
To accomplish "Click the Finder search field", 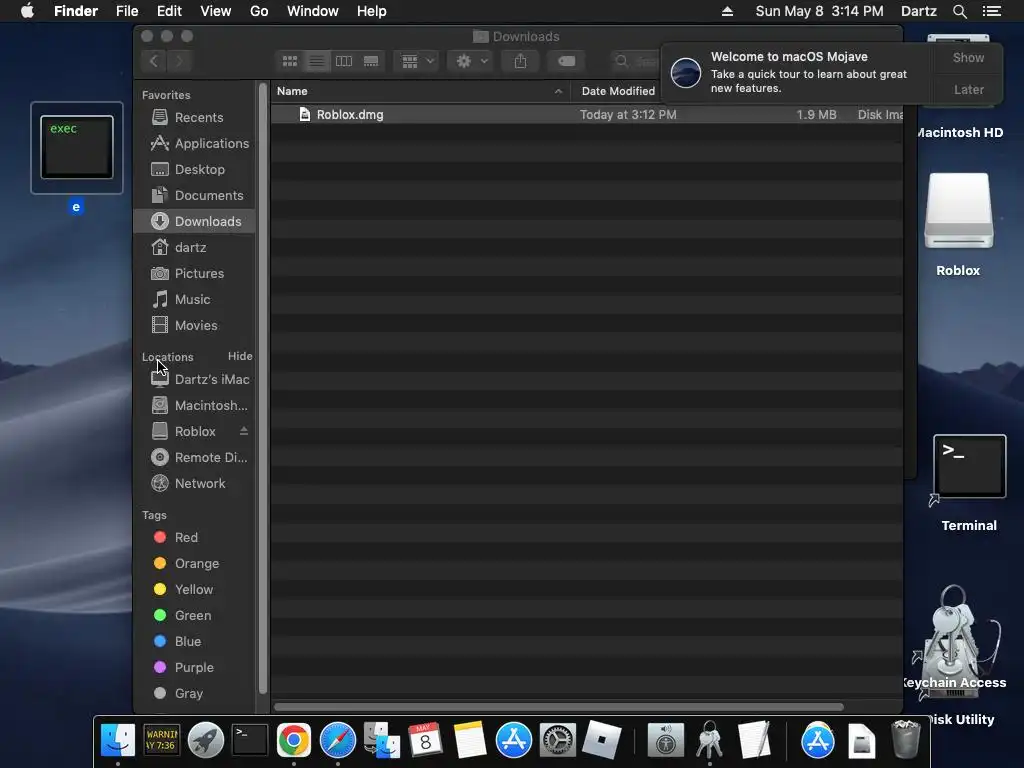I will 636,61.
